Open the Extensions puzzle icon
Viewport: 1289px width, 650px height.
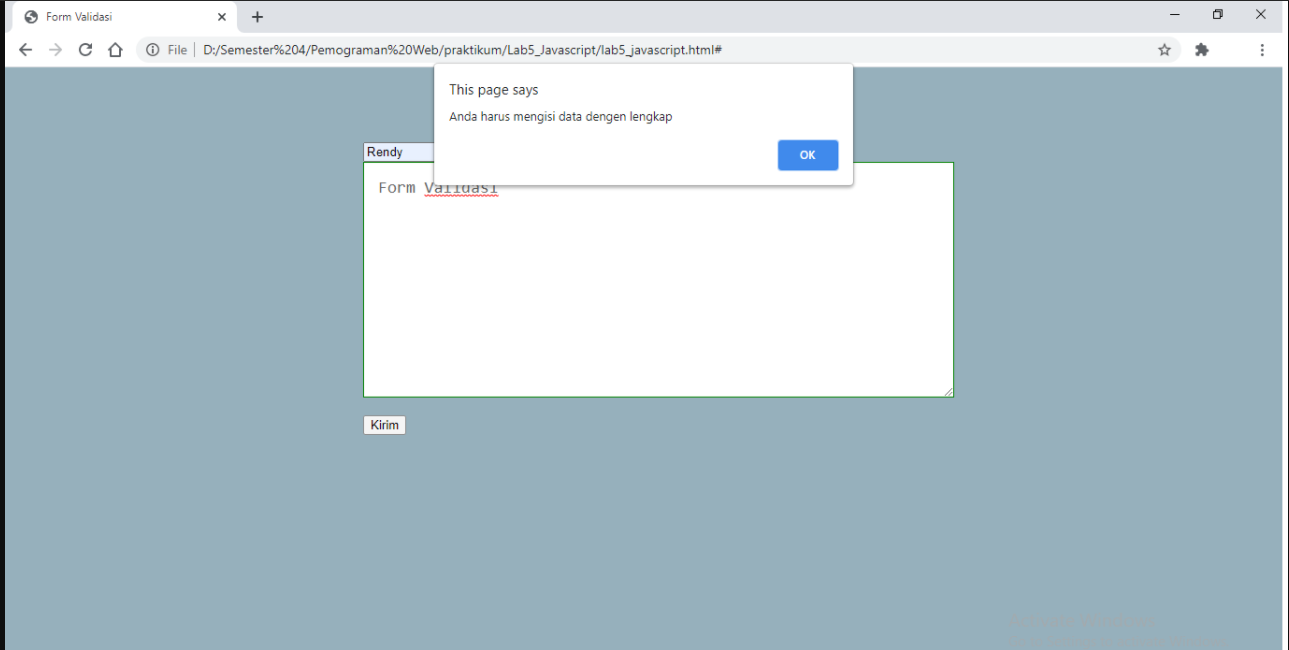pos(1202,50)
